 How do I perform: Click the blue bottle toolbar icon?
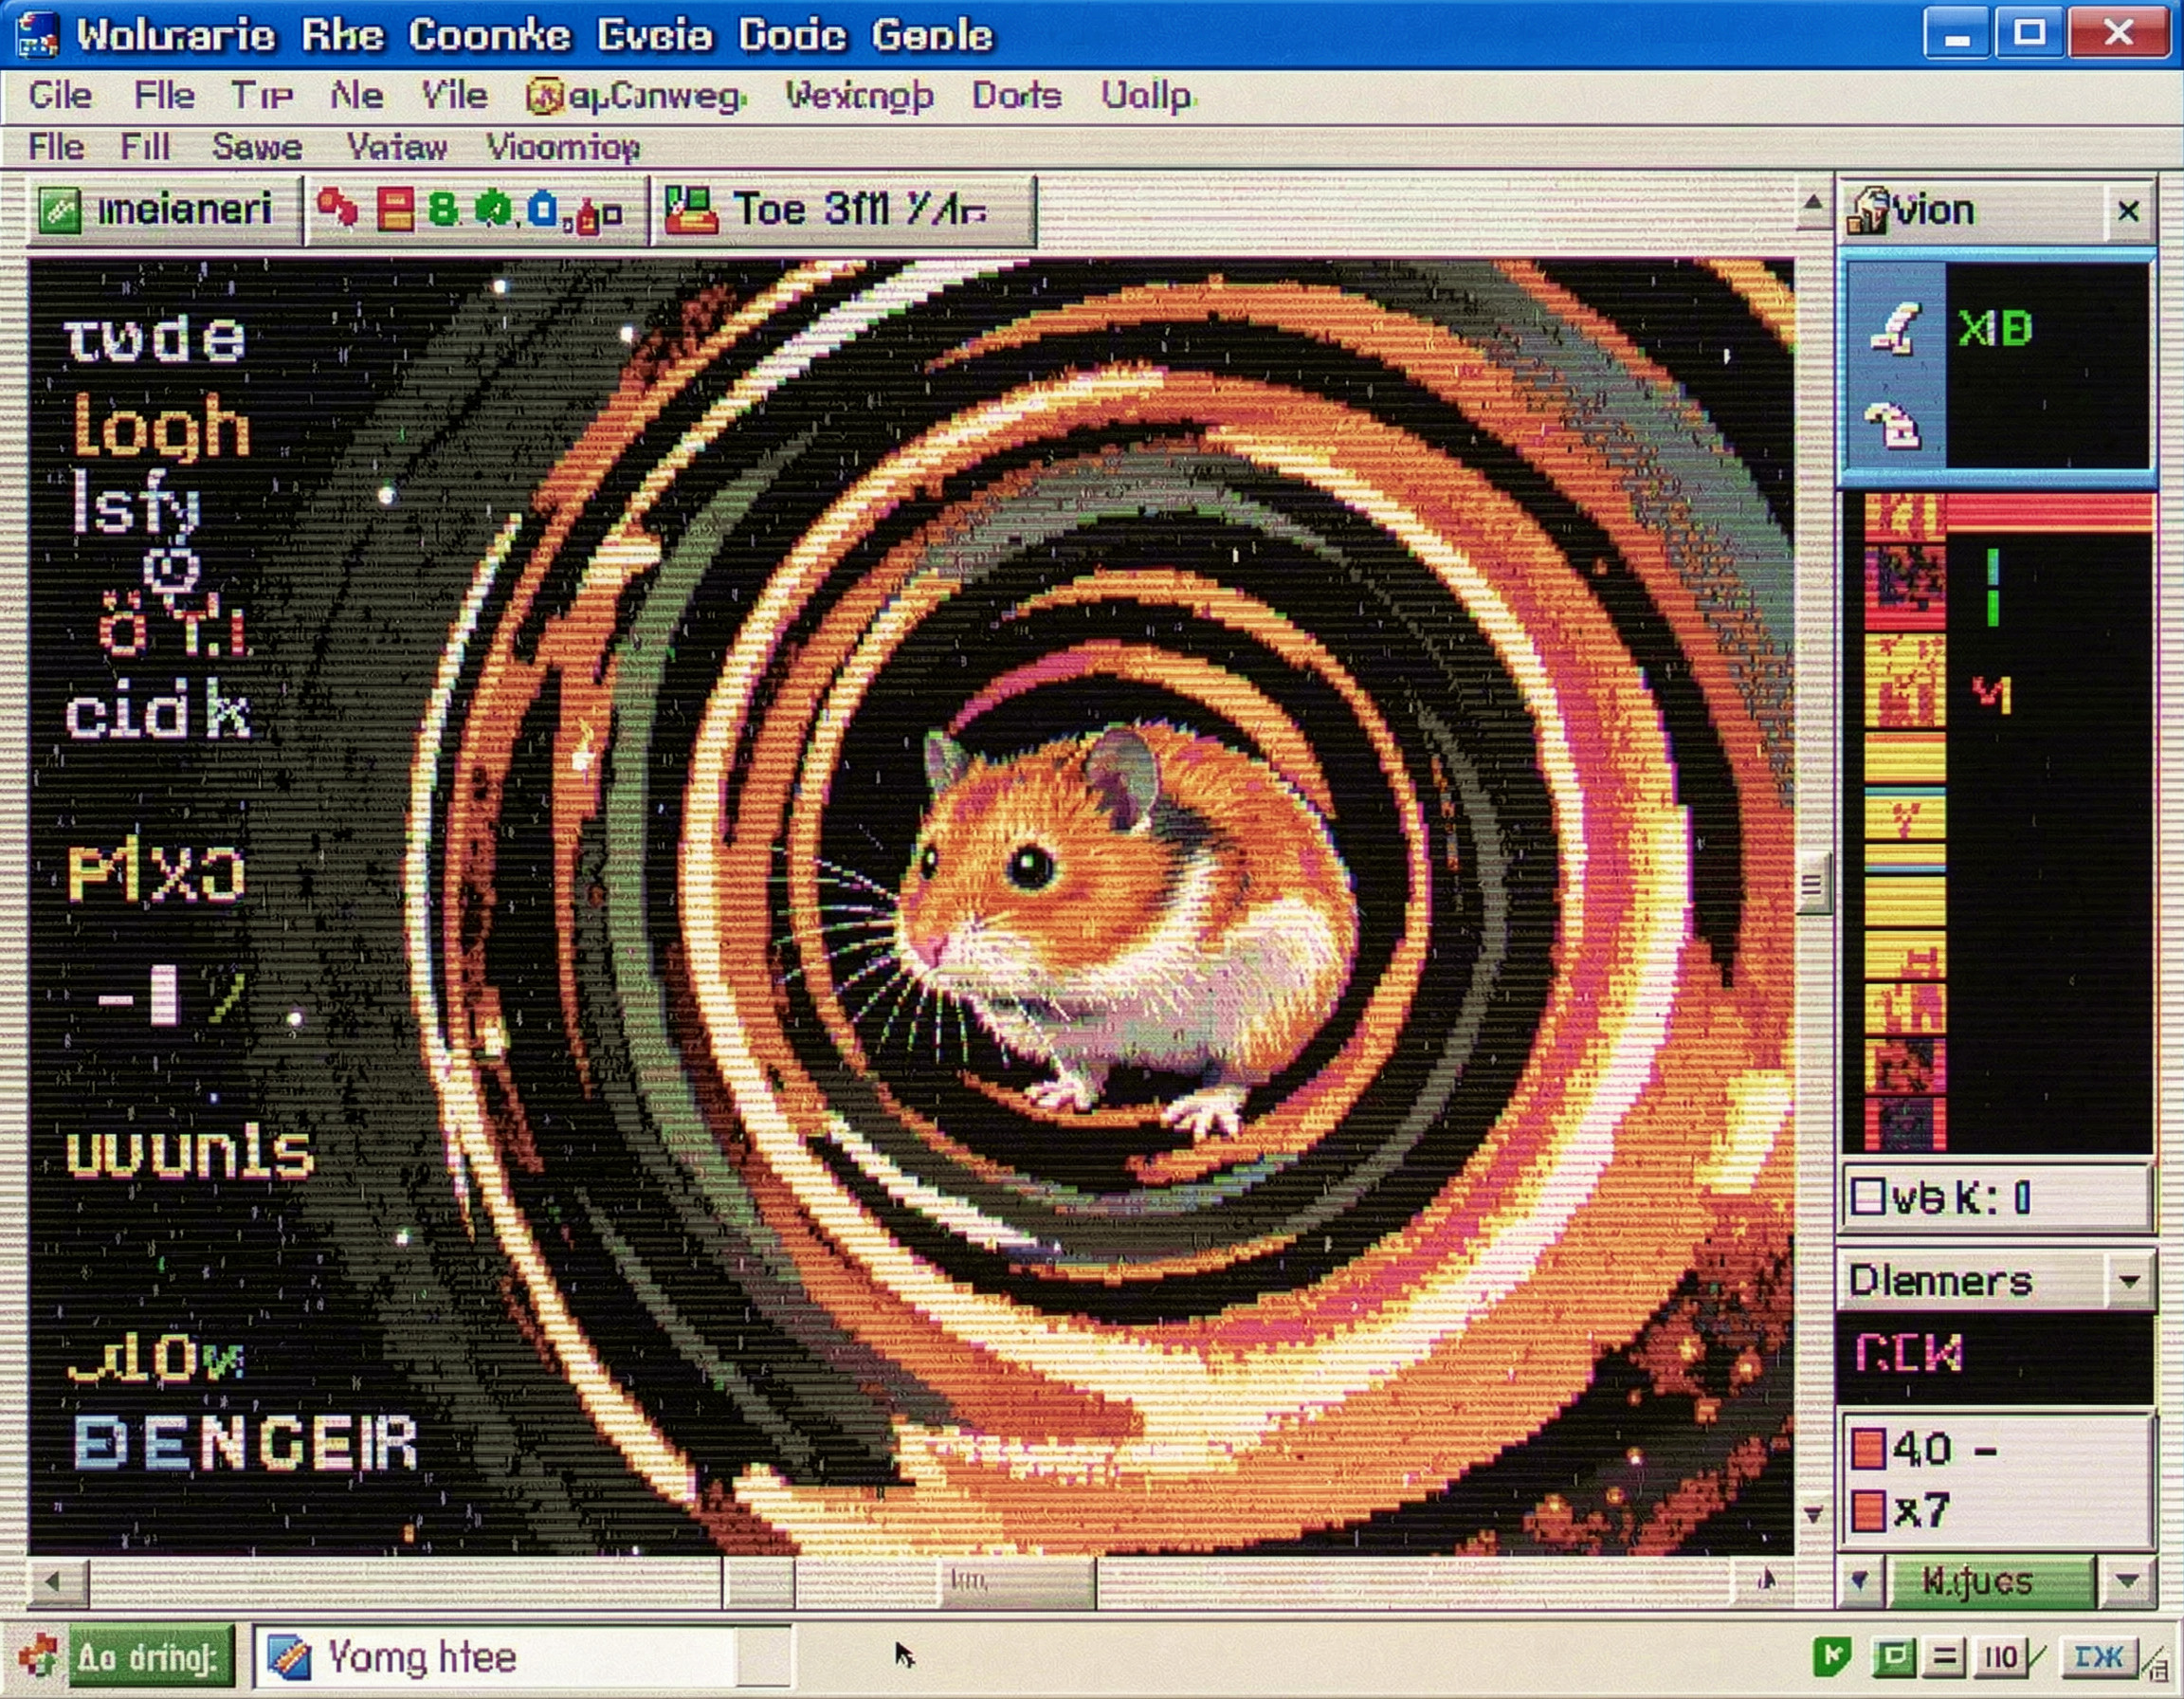(x=542, y=210)
